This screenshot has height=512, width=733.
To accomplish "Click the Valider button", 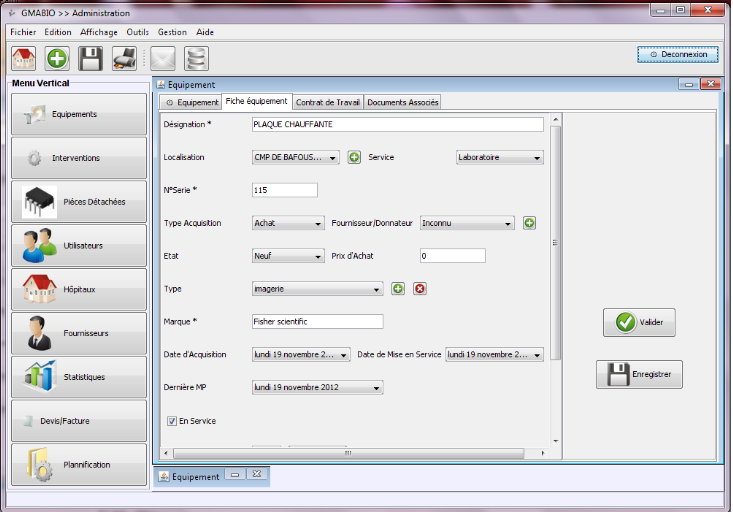I will point(639,322).
